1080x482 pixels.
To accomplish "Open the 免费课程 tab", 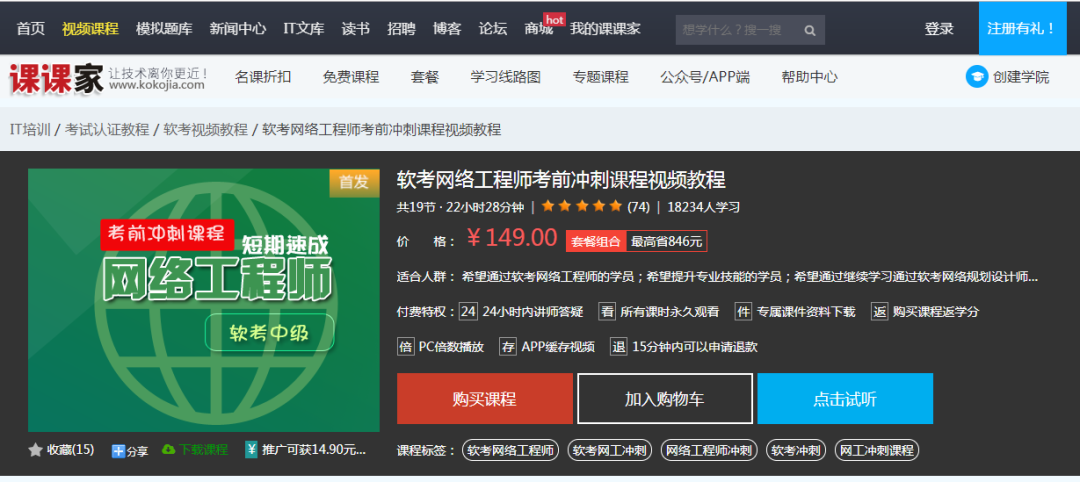I will [351, 77].
